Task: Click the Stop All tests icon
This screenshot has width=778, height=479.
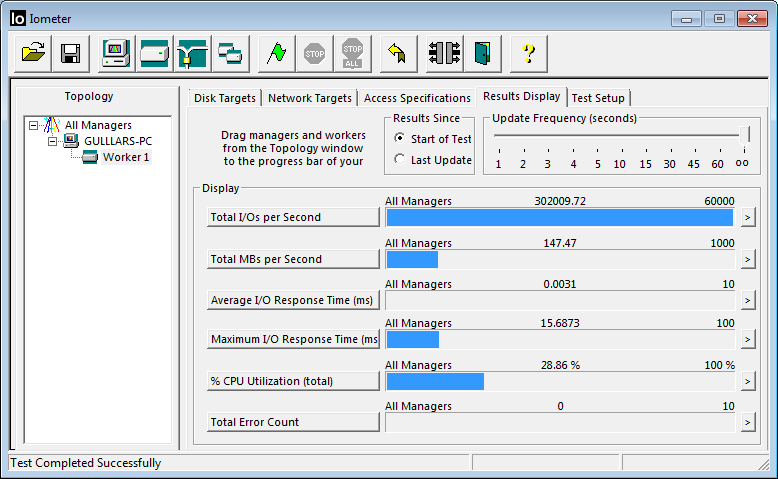Action: pyautogui.click(x=352, y=54)
